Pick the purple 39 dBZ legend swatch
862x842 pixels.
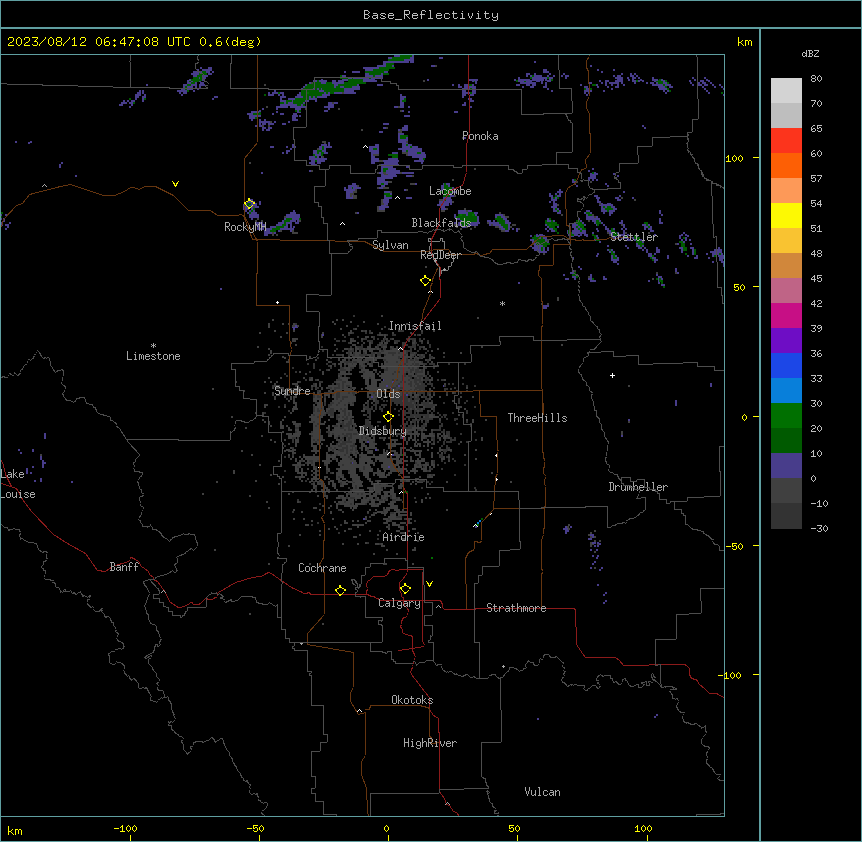pyautogui.click(x=786, y=341)
